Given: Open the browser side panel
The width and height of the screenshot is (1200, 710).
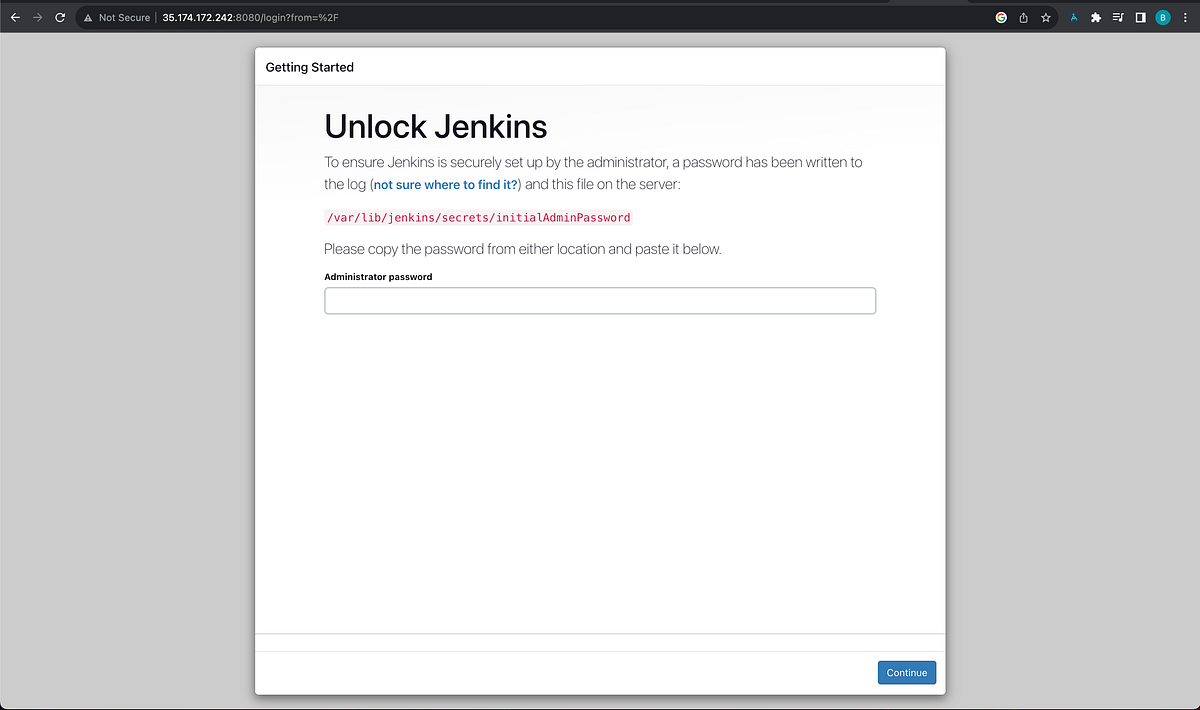Looking at the screenshot, I should coord(1139,17).
